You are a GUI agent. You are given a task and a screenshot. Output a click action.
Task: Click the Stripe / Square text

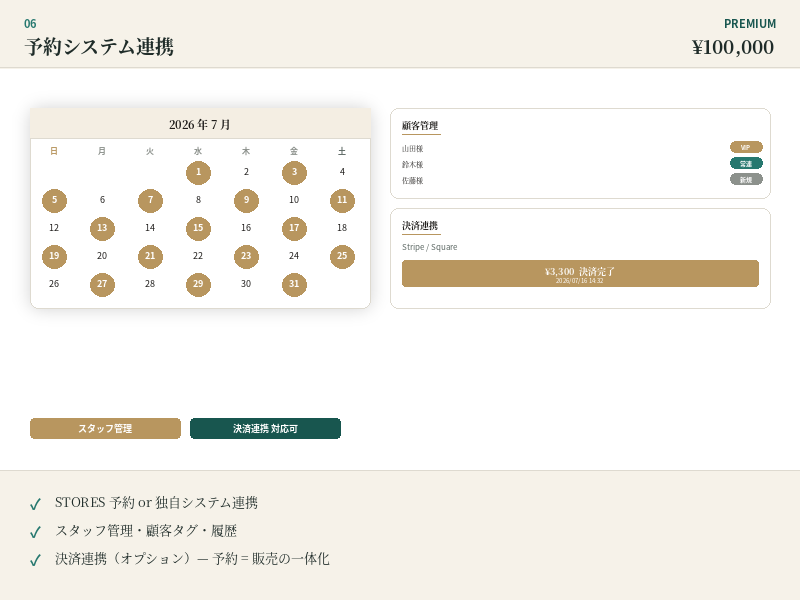coord(430,247)
